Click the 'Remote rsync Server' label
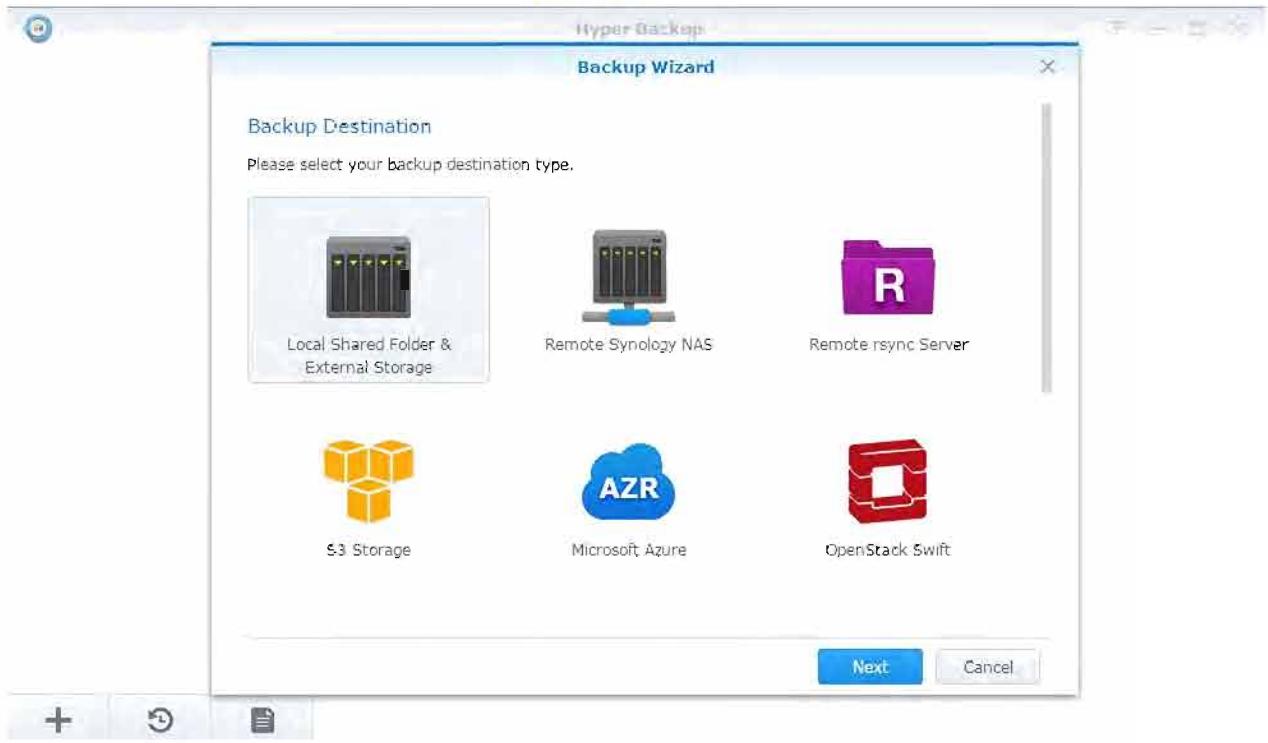Screen dimensions: 1268x743 point(888,345)
